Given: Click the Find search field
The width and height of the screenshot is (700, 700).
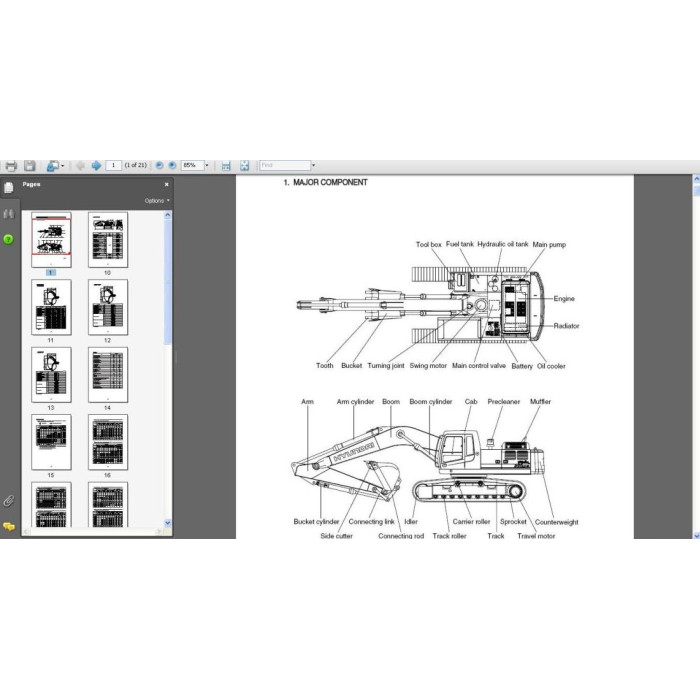Looking at the screenshot, I should (x=285, y=165).
